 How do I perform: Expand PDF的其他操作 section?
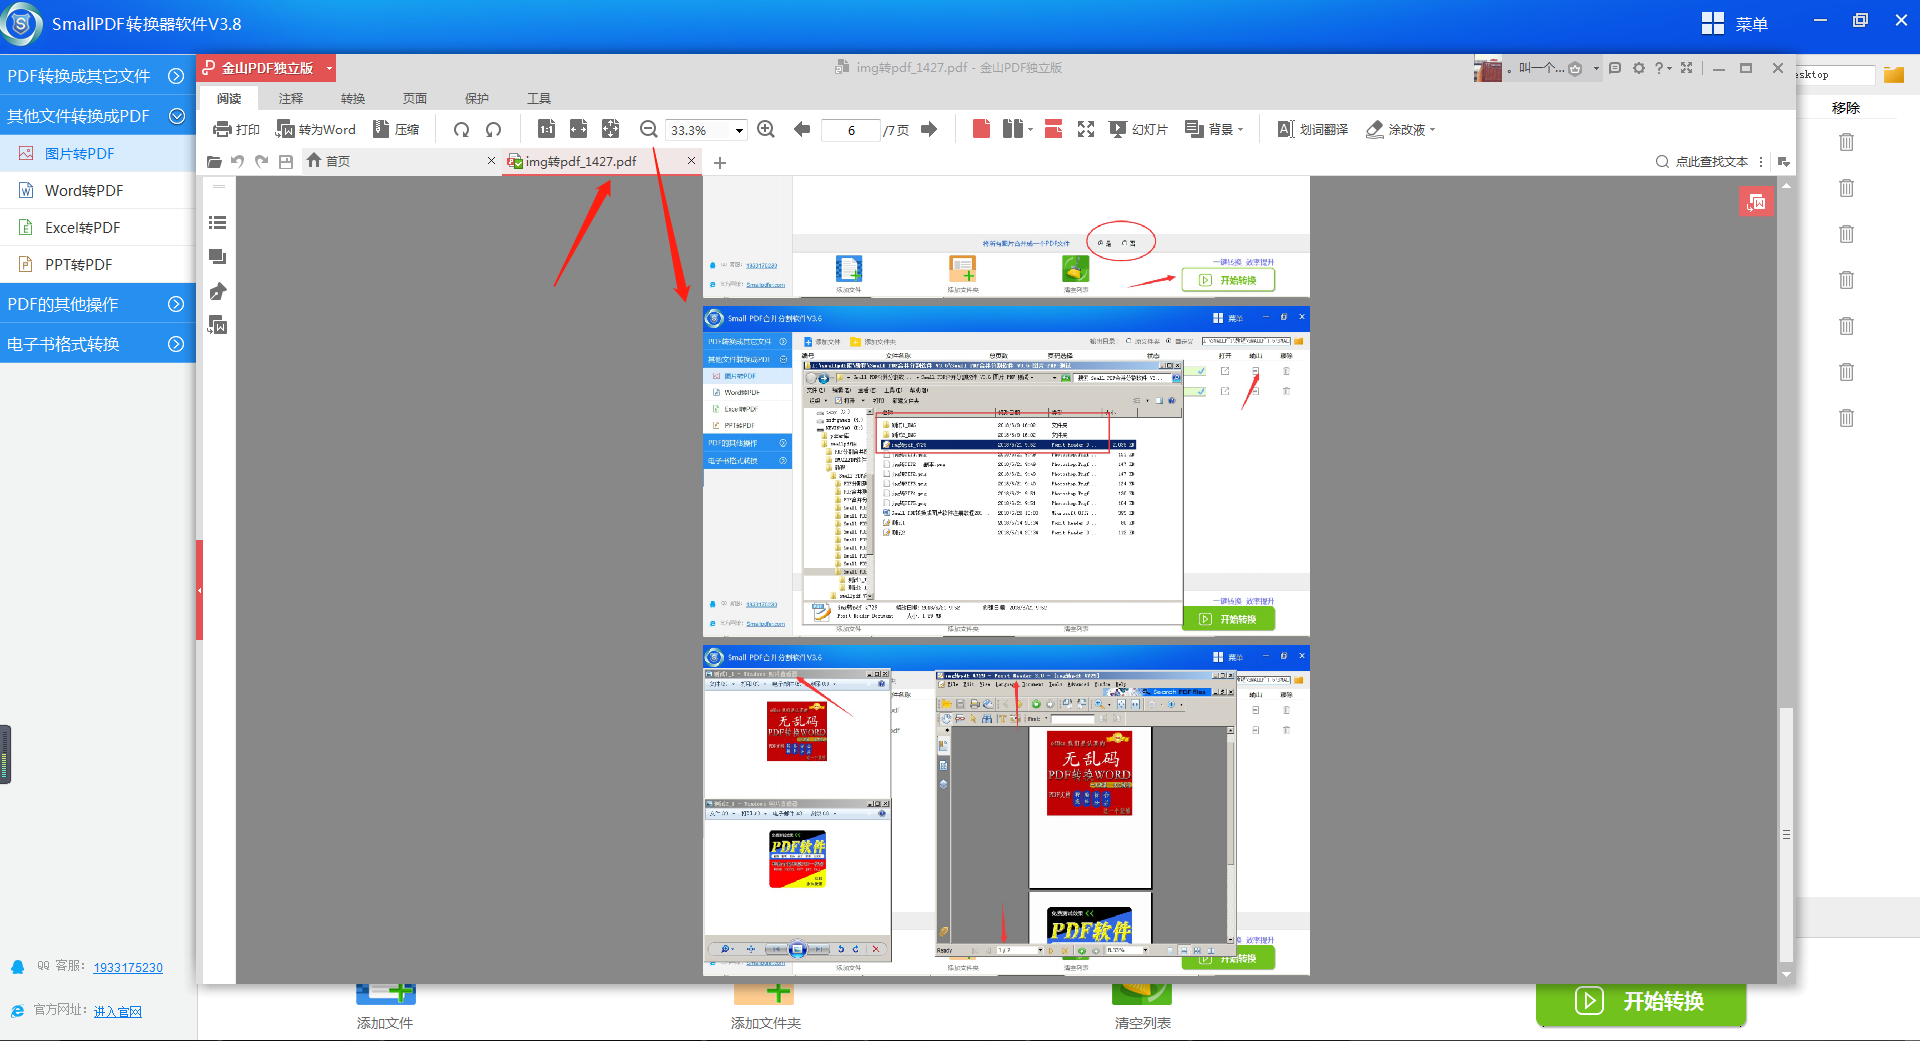tap(97, 304)
